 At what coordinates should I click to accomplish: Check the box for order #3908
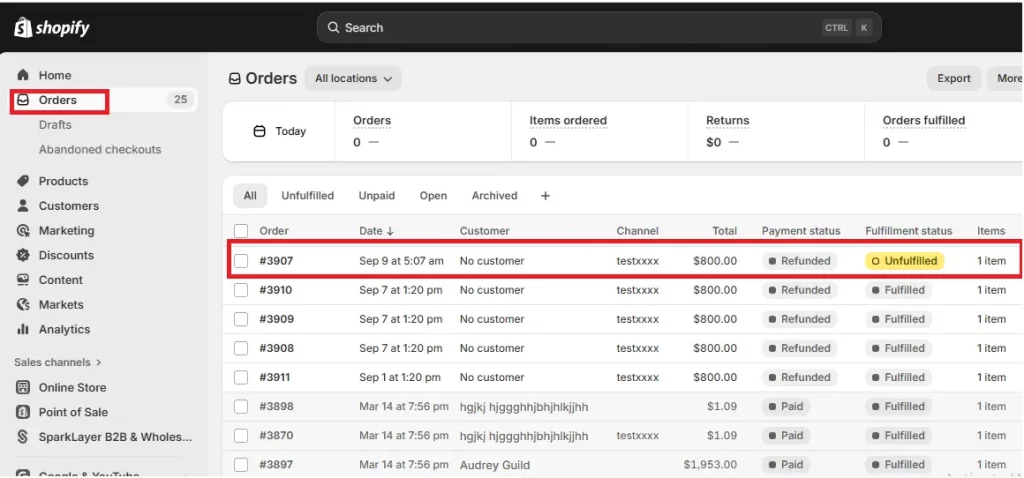click(x=241, y=348)
